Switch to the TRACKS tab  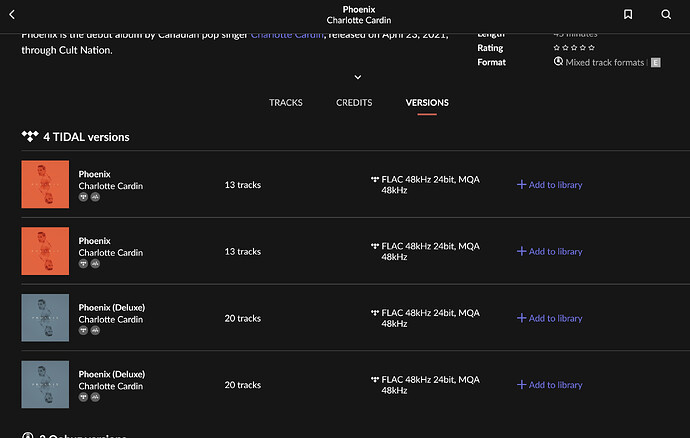coord(286,103)
